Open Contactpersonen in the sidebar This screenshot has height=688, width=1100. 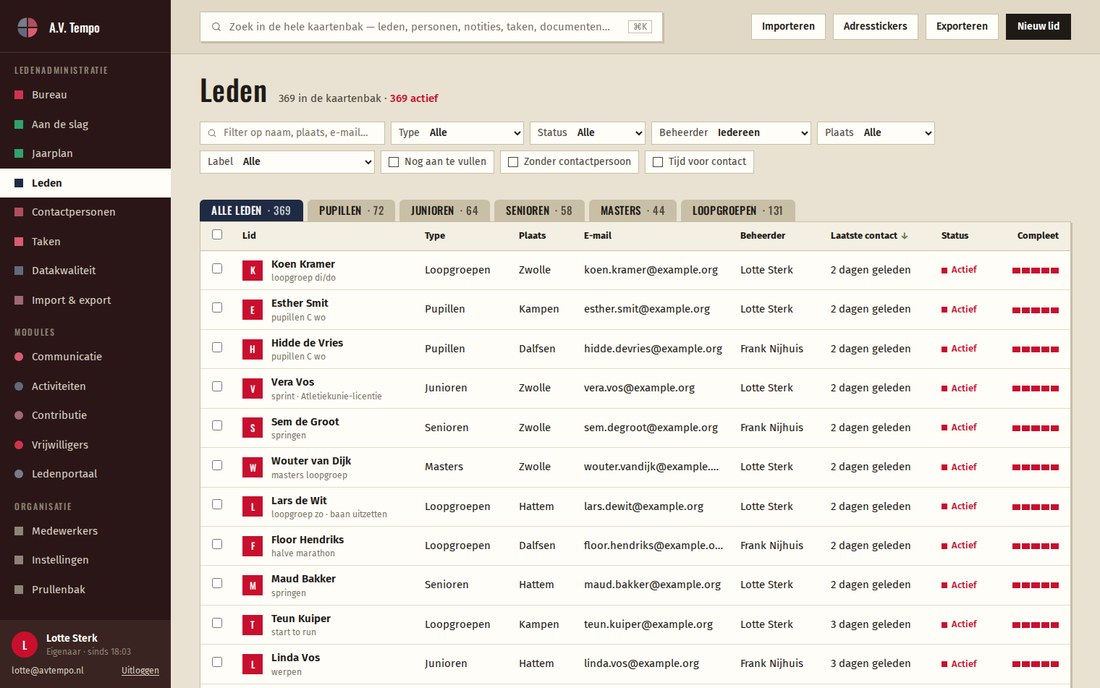pyautogui.click(x=73, y=212)
